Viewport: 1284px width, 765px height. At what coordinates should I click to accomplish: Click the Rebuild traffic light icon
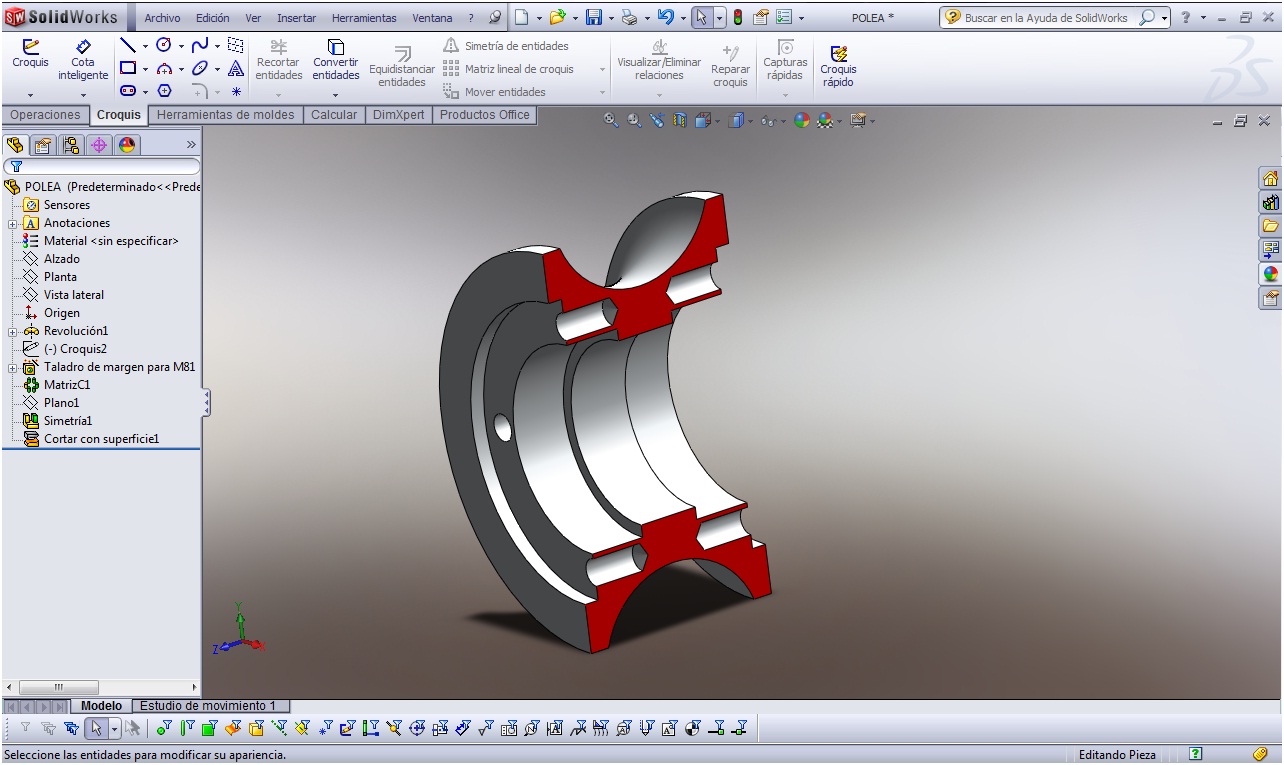click(738, 17)
